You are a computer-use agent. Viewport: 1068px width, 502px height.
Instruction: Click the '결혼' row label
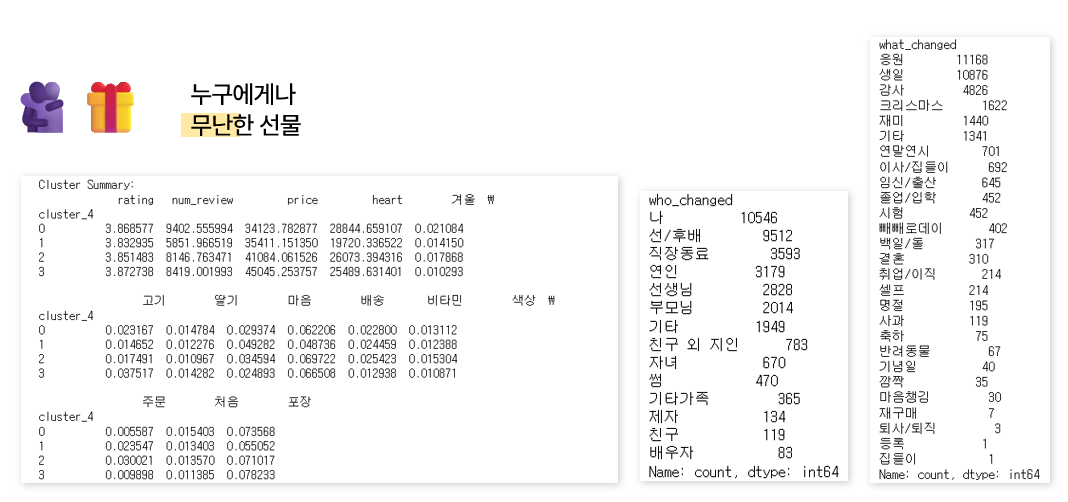892,260
